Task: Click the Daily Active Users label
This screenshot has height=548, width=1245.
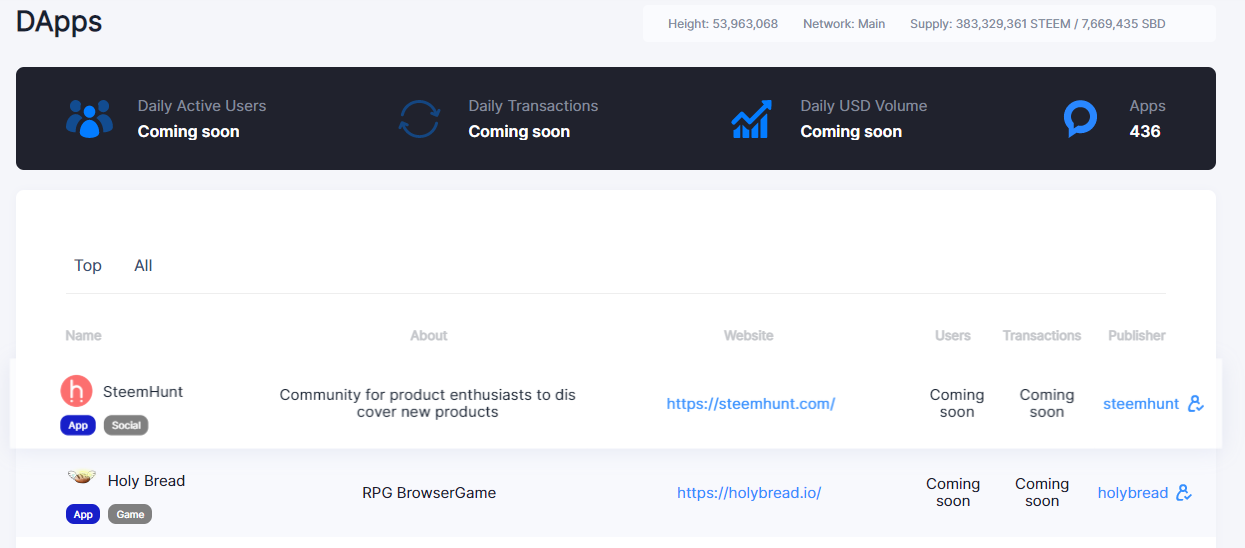Action: (x=202, y=106)
